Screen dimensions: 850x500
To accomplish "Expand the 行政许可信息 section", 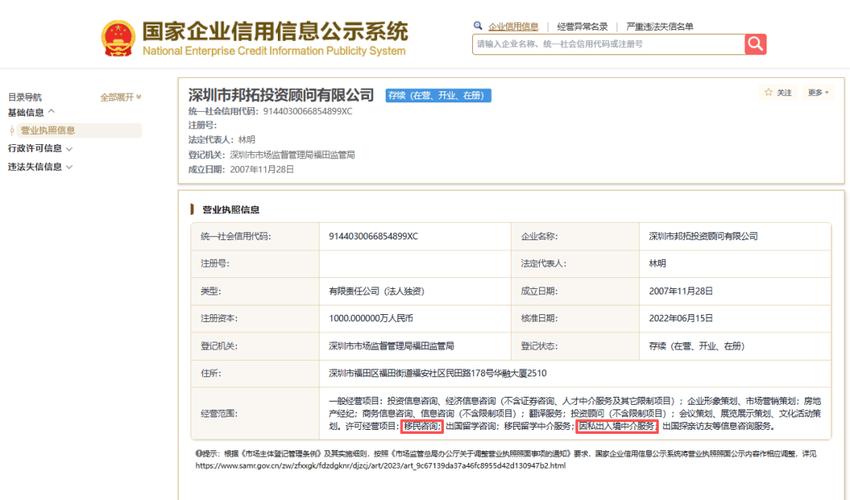I will coord(40,148).
